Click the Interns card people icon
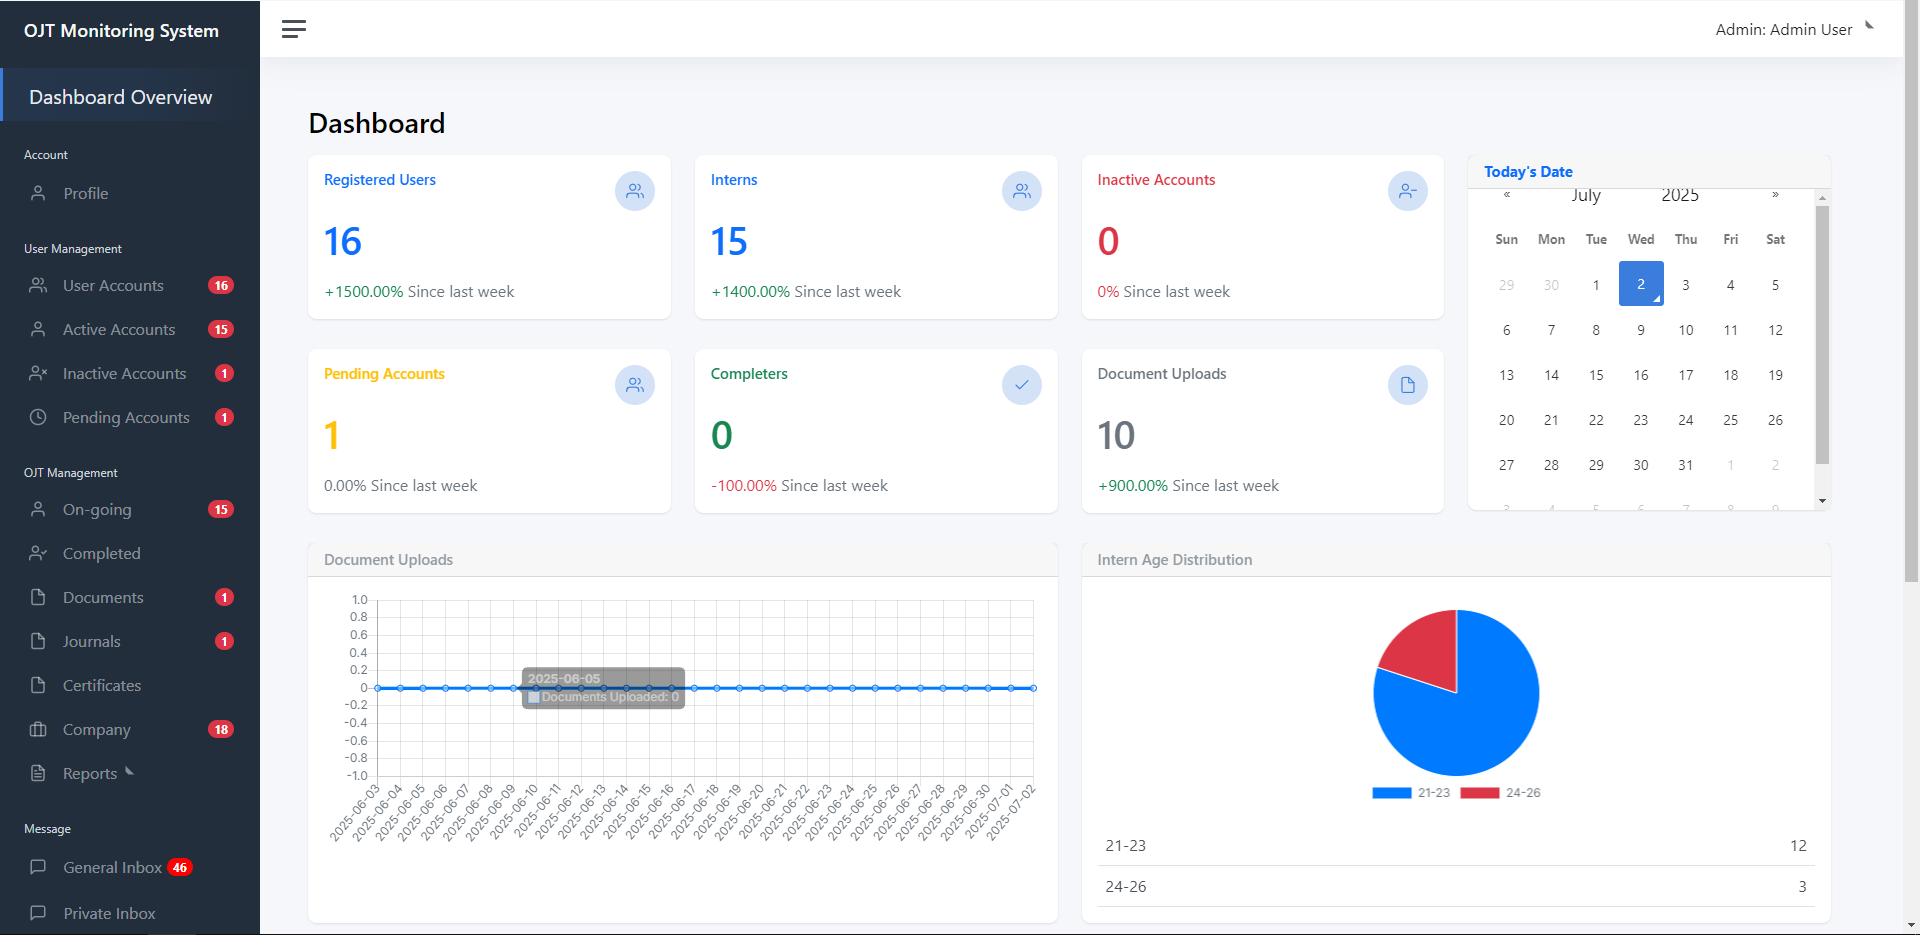 pos(1021,191)
